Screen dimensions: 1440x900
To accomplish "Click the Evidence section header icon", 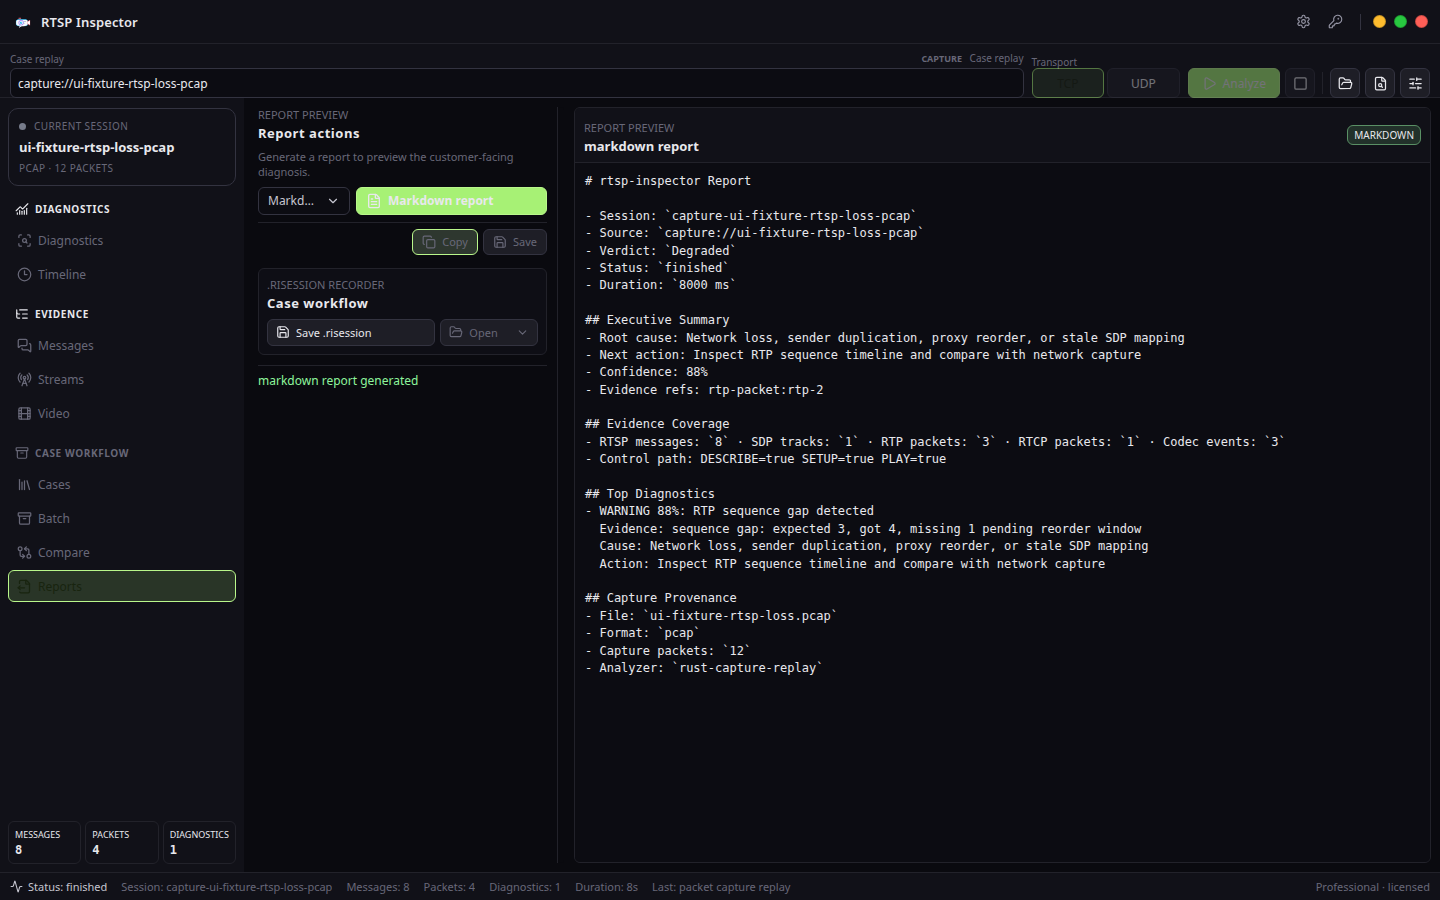I will pos(22,314).
